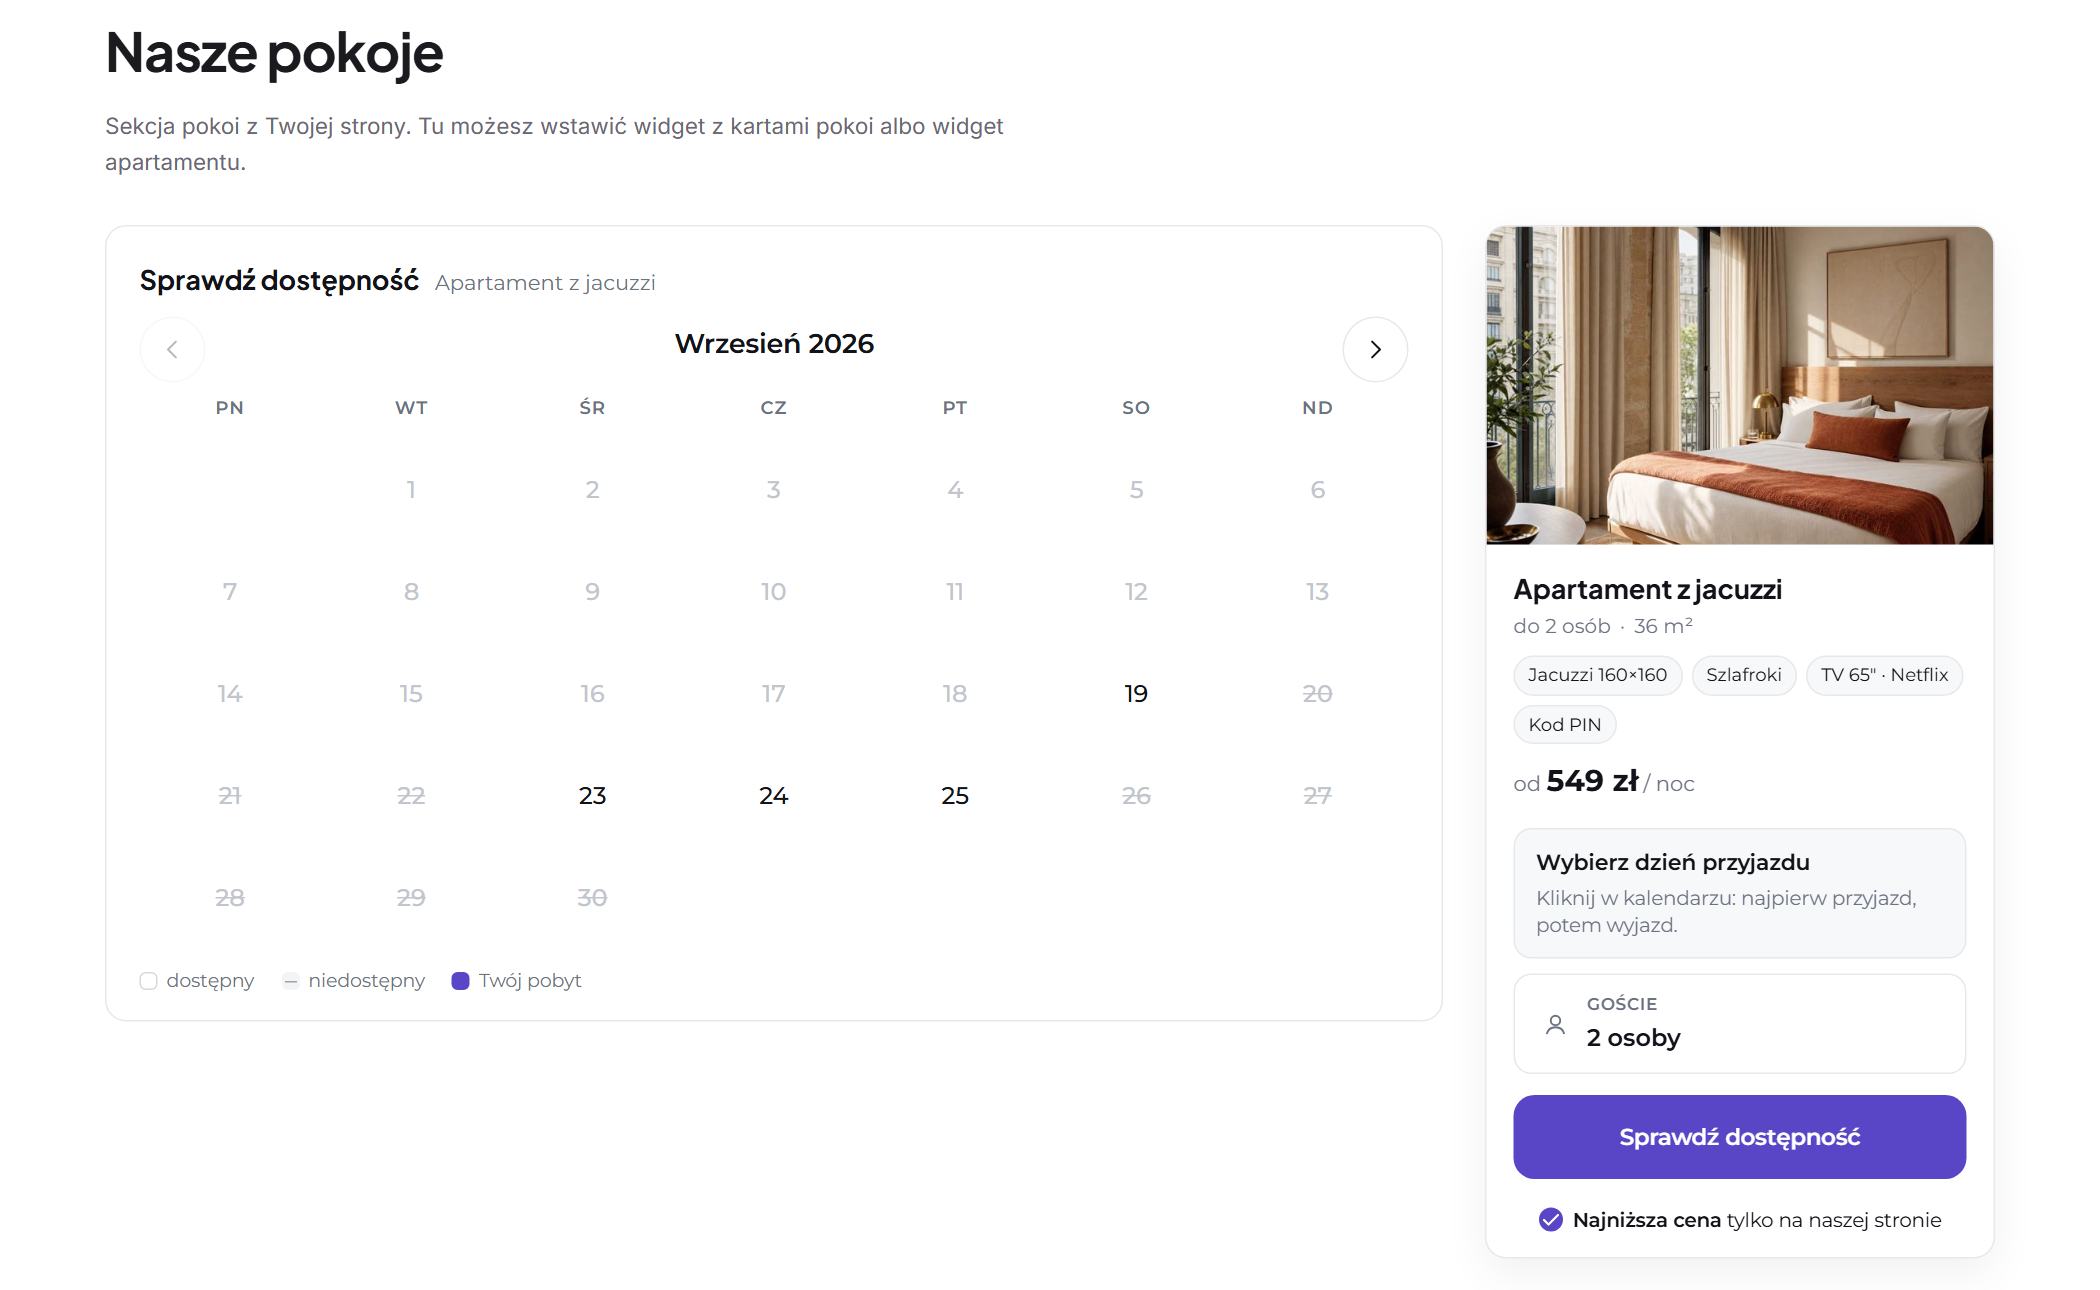
Task: Click the 'Szlafroki' amenity tag
Action: 1743,675
